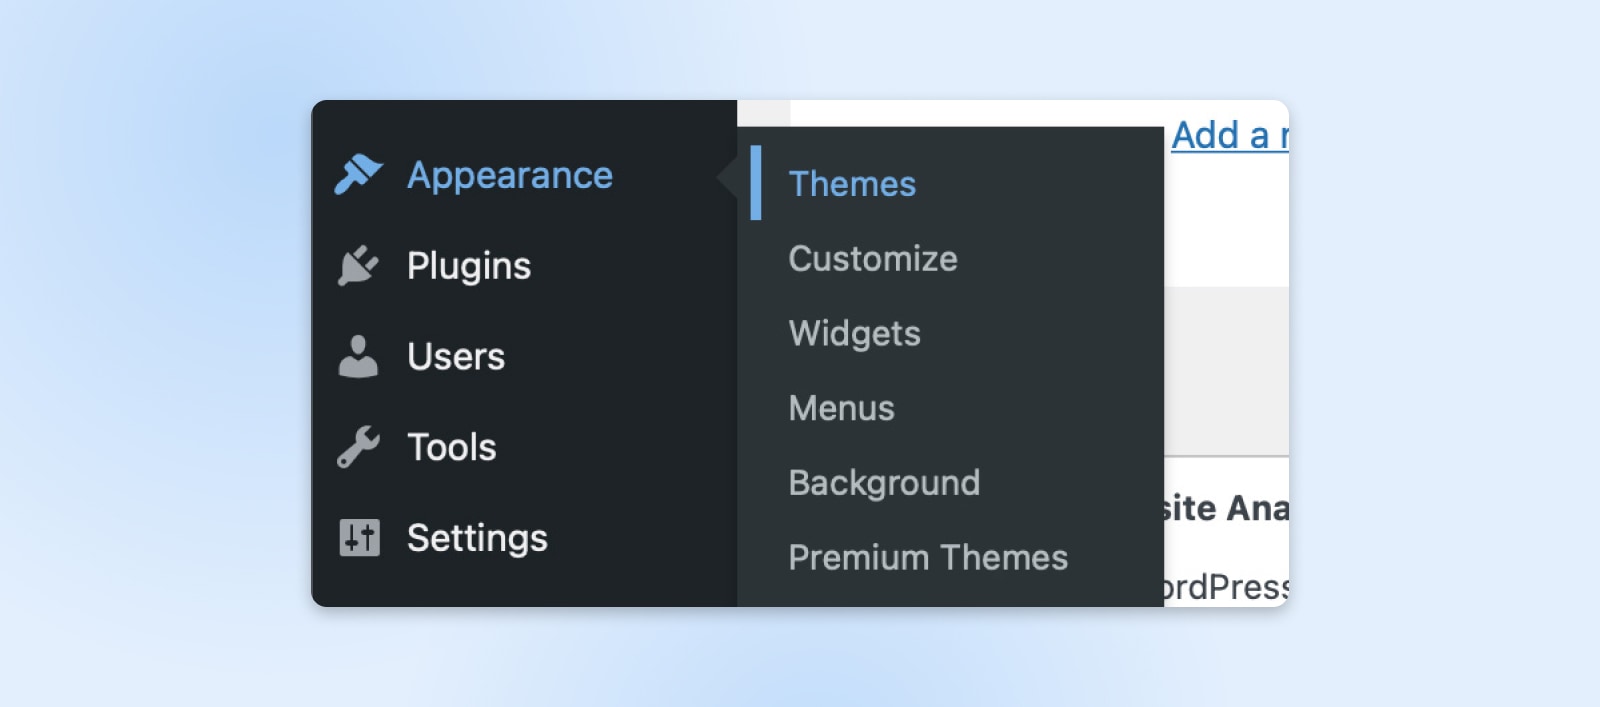Click the Users person icon
The height and width of the screenshot is (707, 1600).
(x=358, y=357)
